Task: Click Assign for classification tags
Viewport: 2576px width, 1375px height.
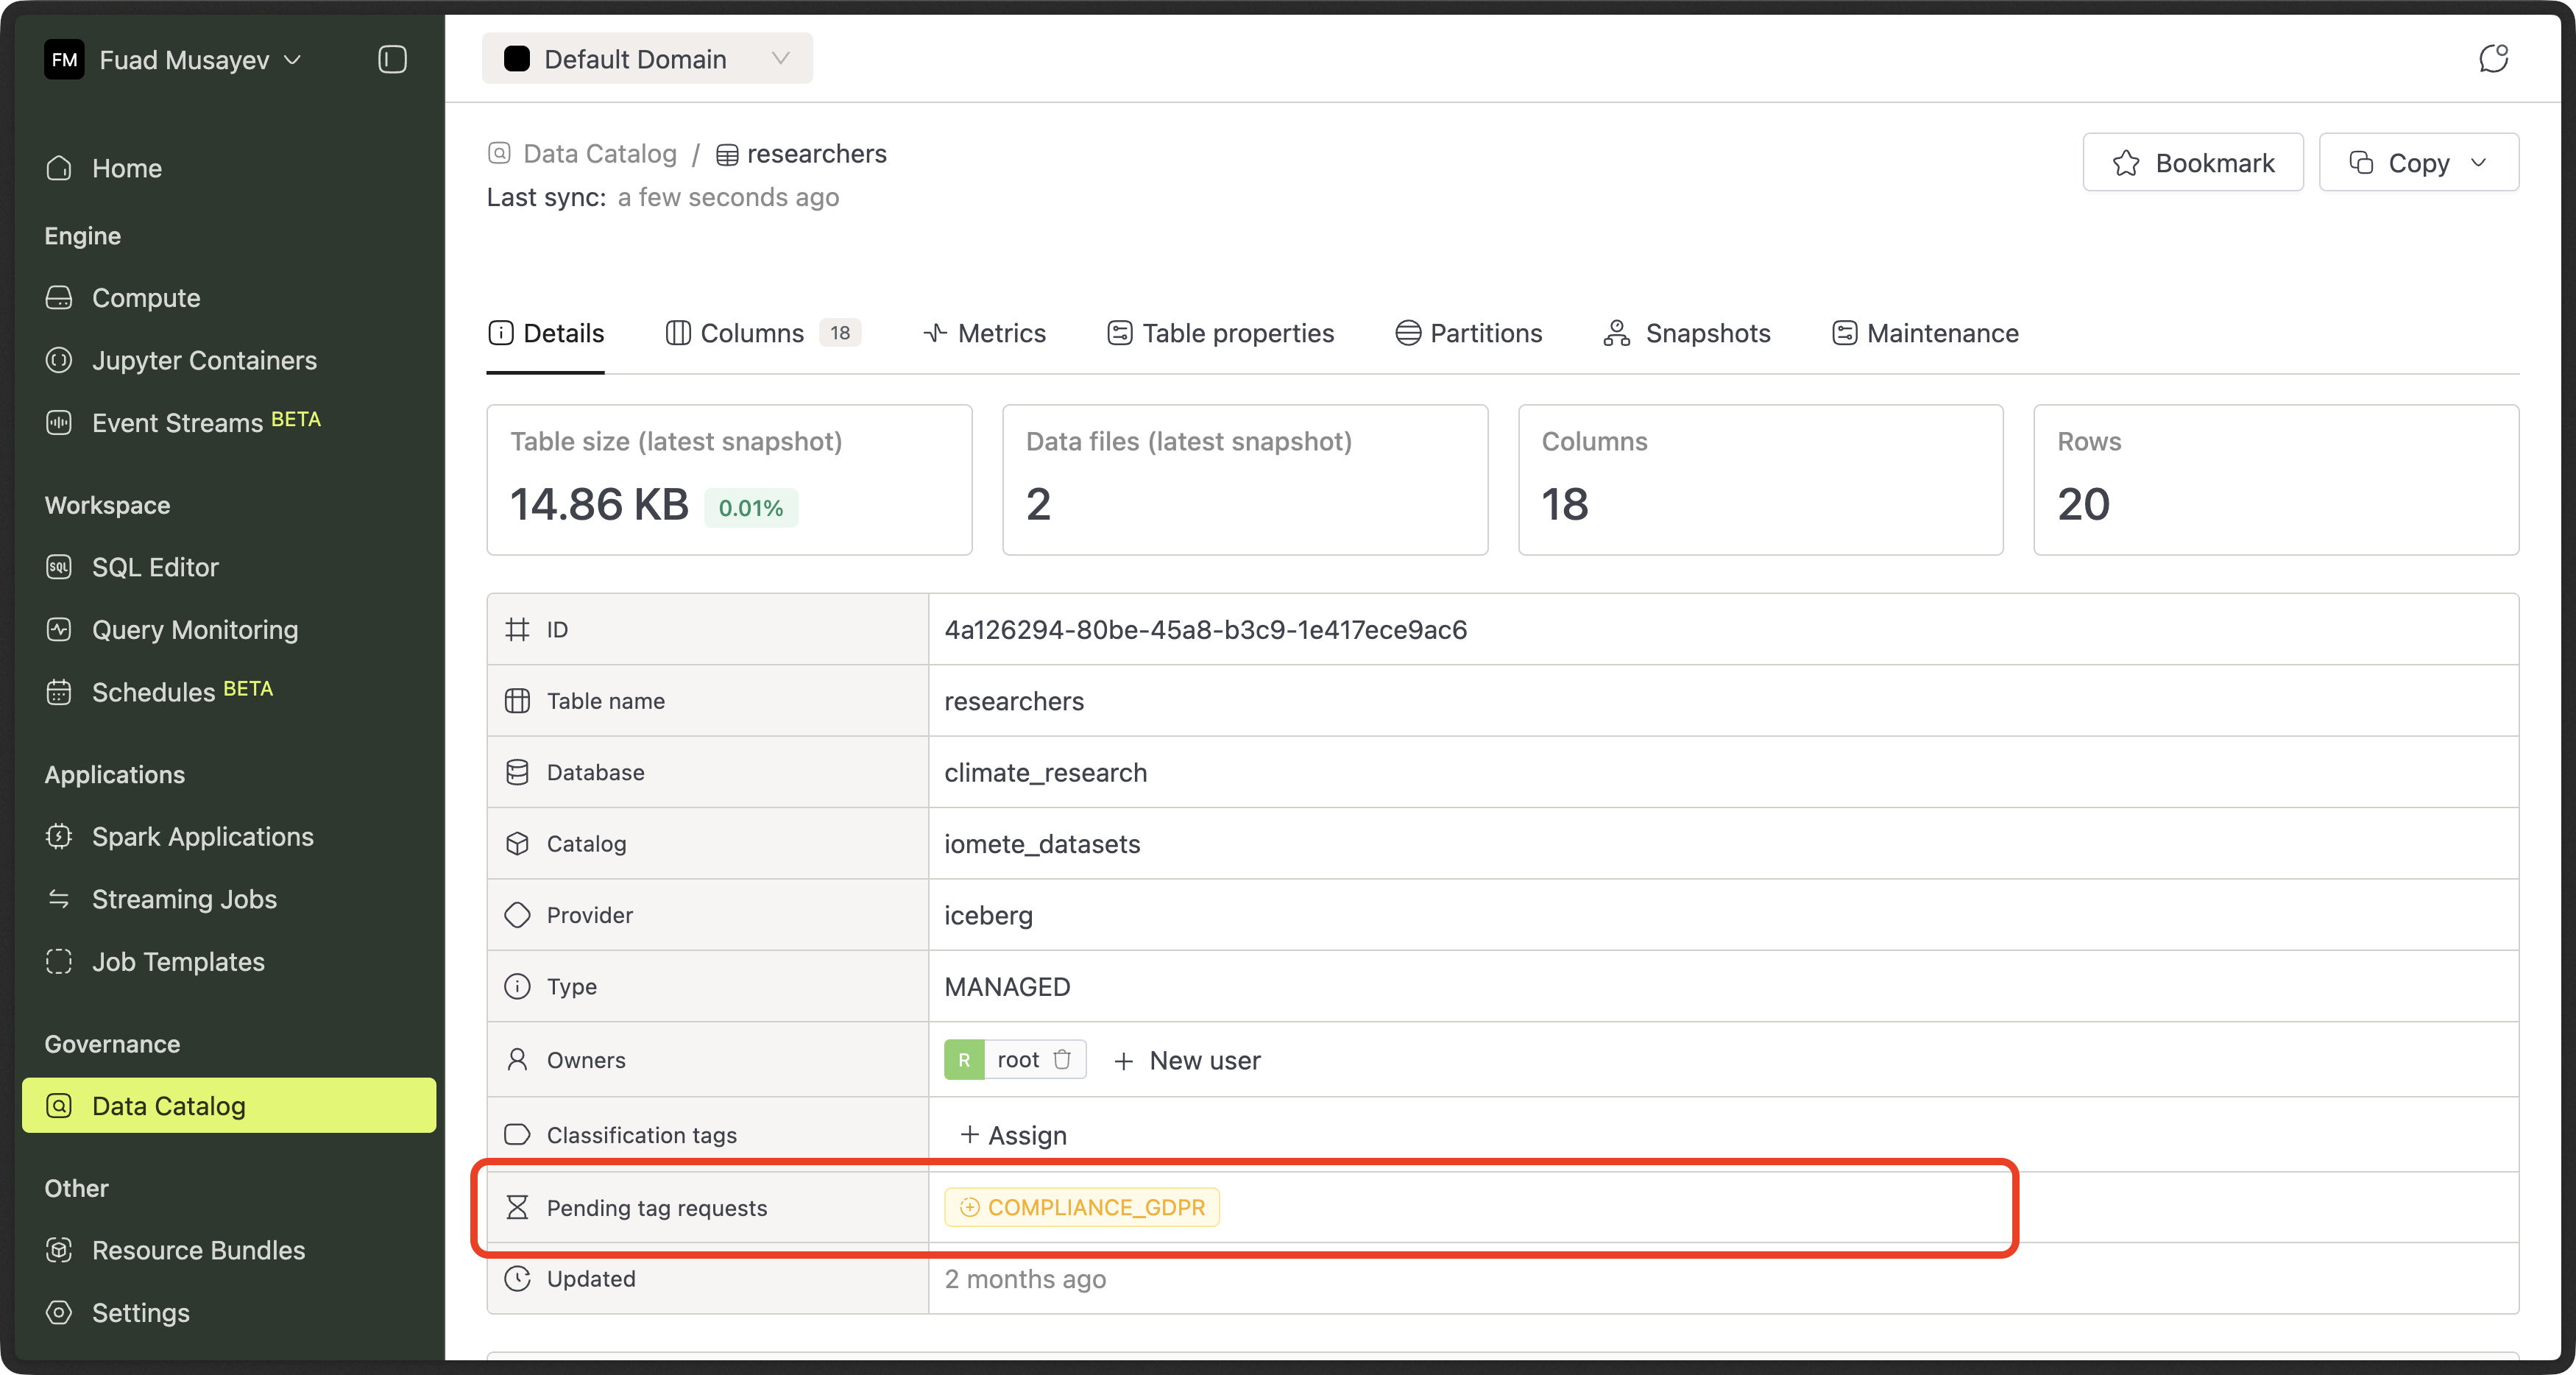Action: (x=1014, y=1135)
